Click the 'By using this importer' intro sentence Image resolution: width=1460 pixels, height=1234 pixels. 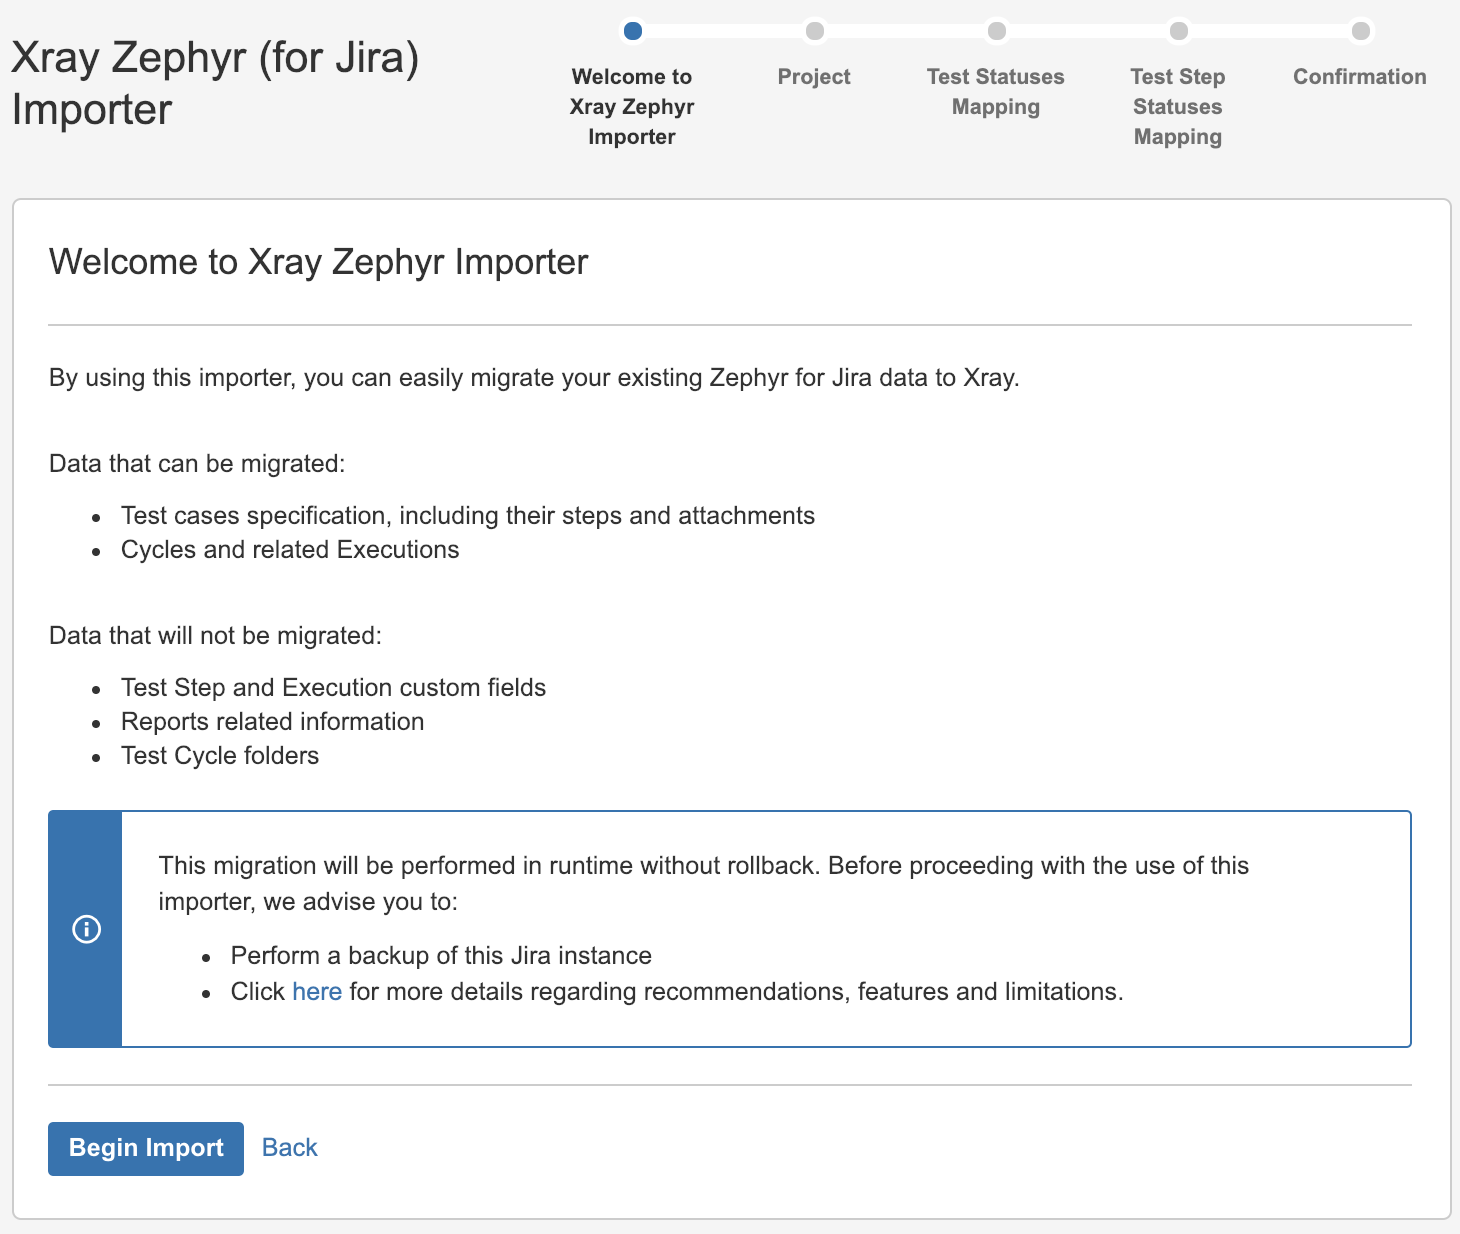[534, 378]
